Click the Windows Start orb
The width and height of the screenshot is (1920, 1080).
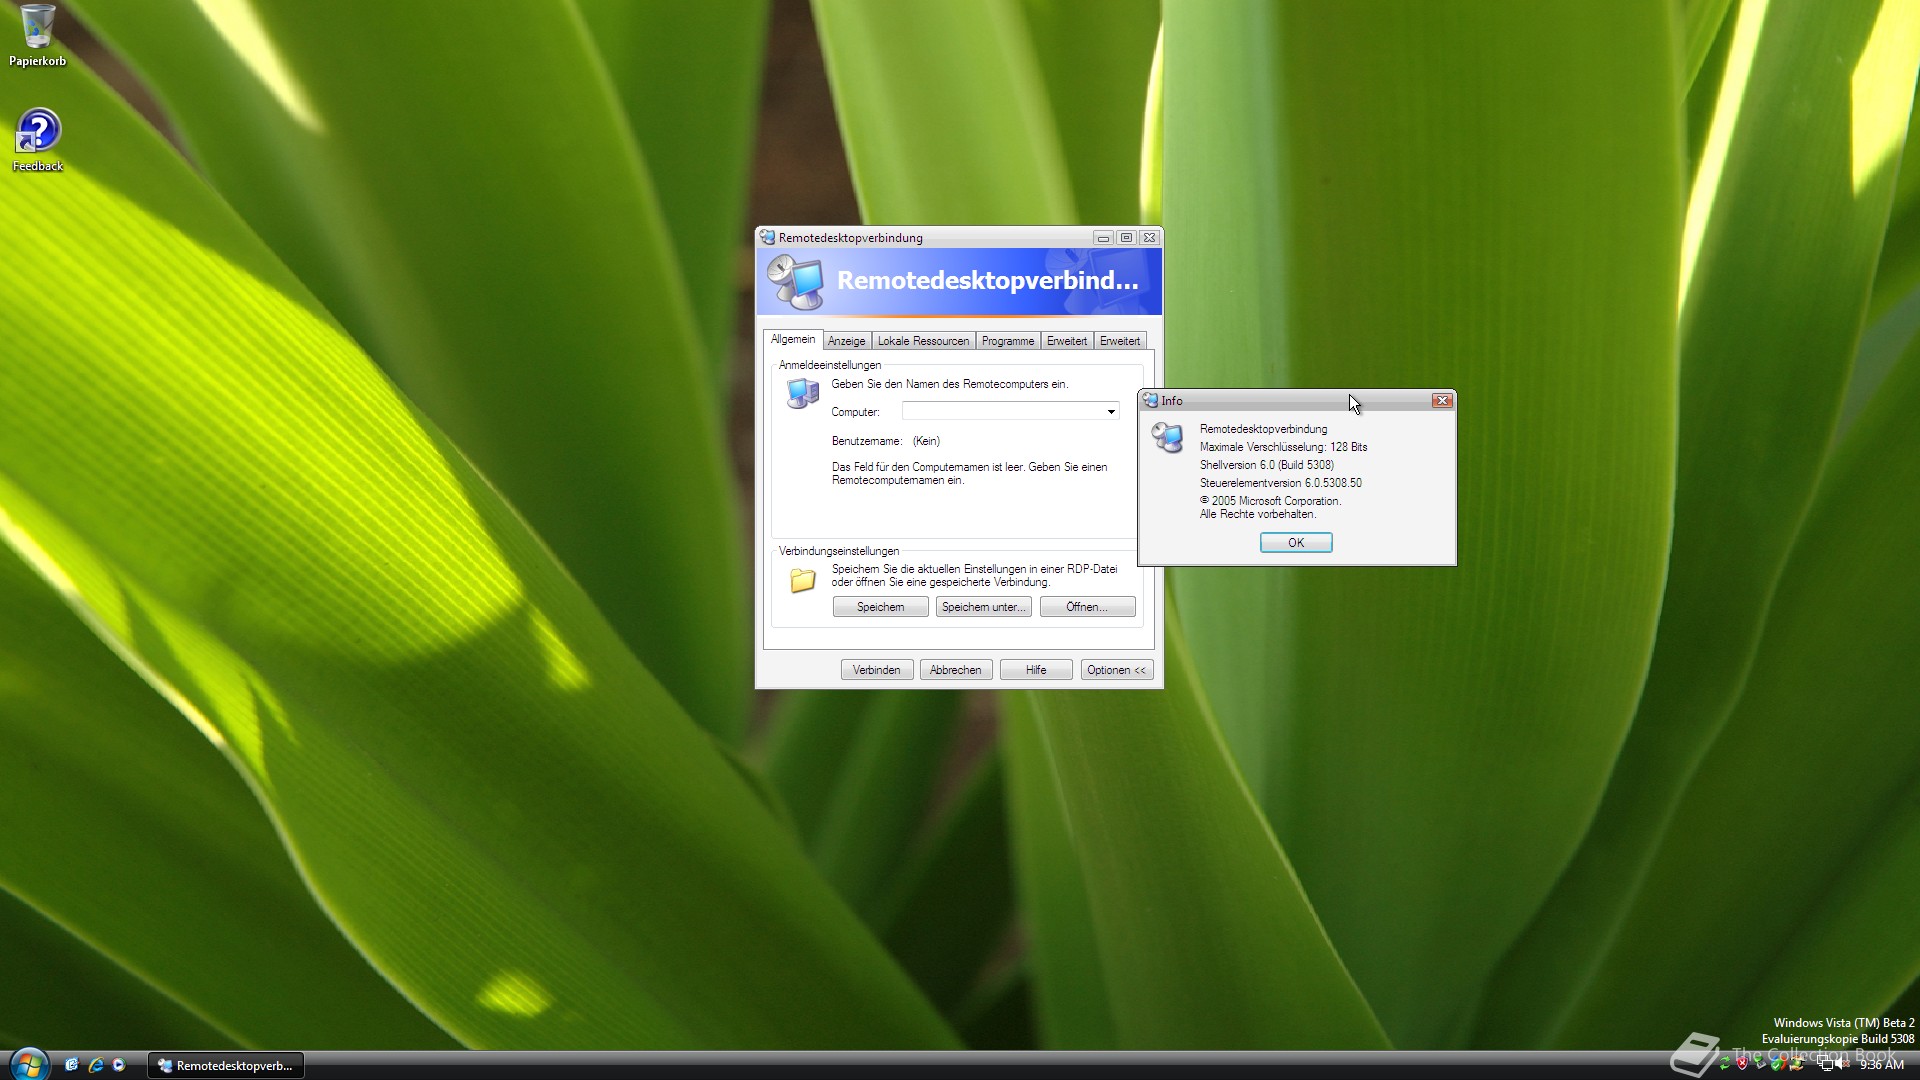coord(28,1064)
